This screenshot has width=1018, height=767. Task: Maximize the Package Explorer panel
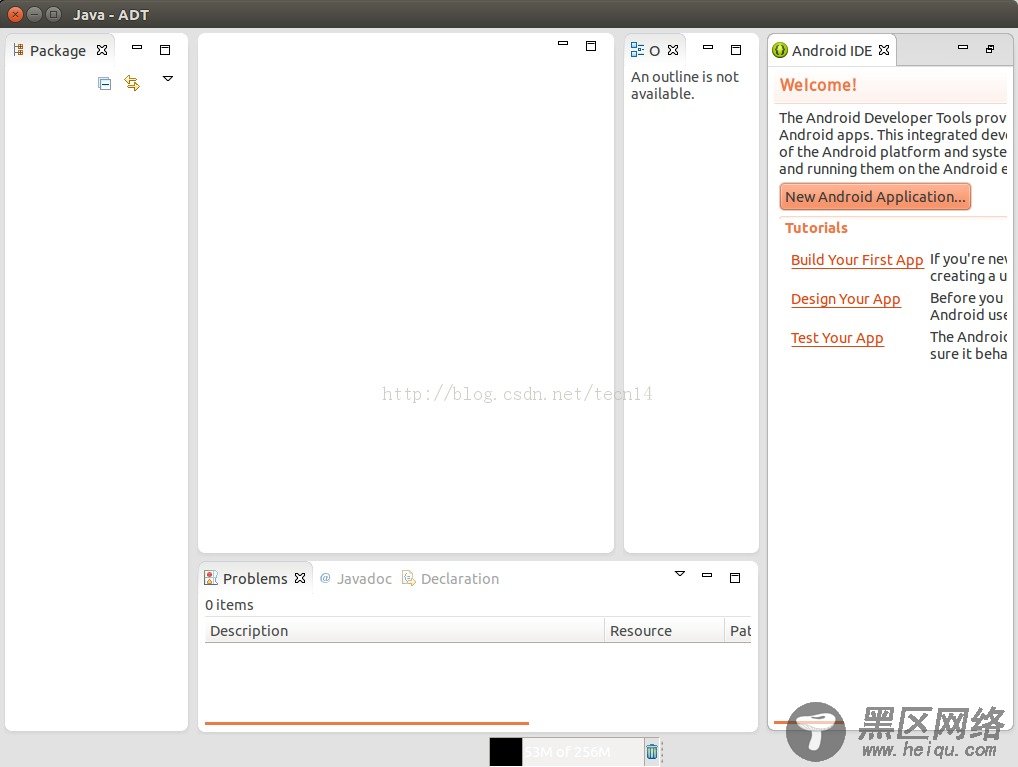165,49
